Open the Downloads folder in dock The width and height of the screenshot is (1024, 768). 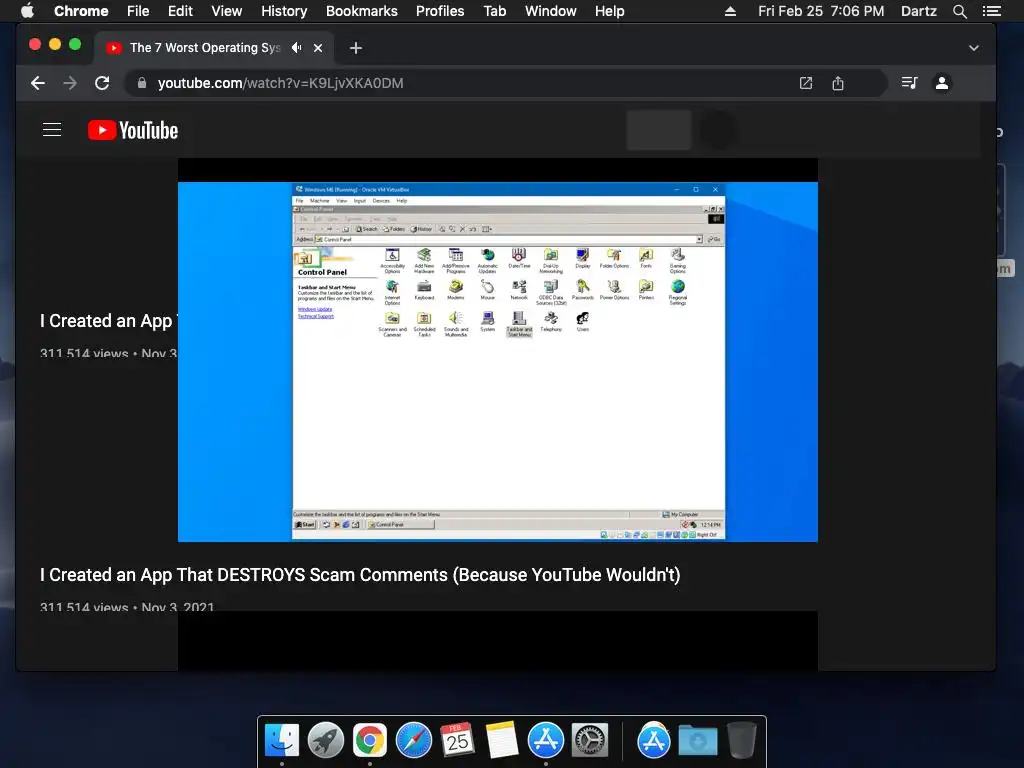pyautogui.click(x=698, y=741)
